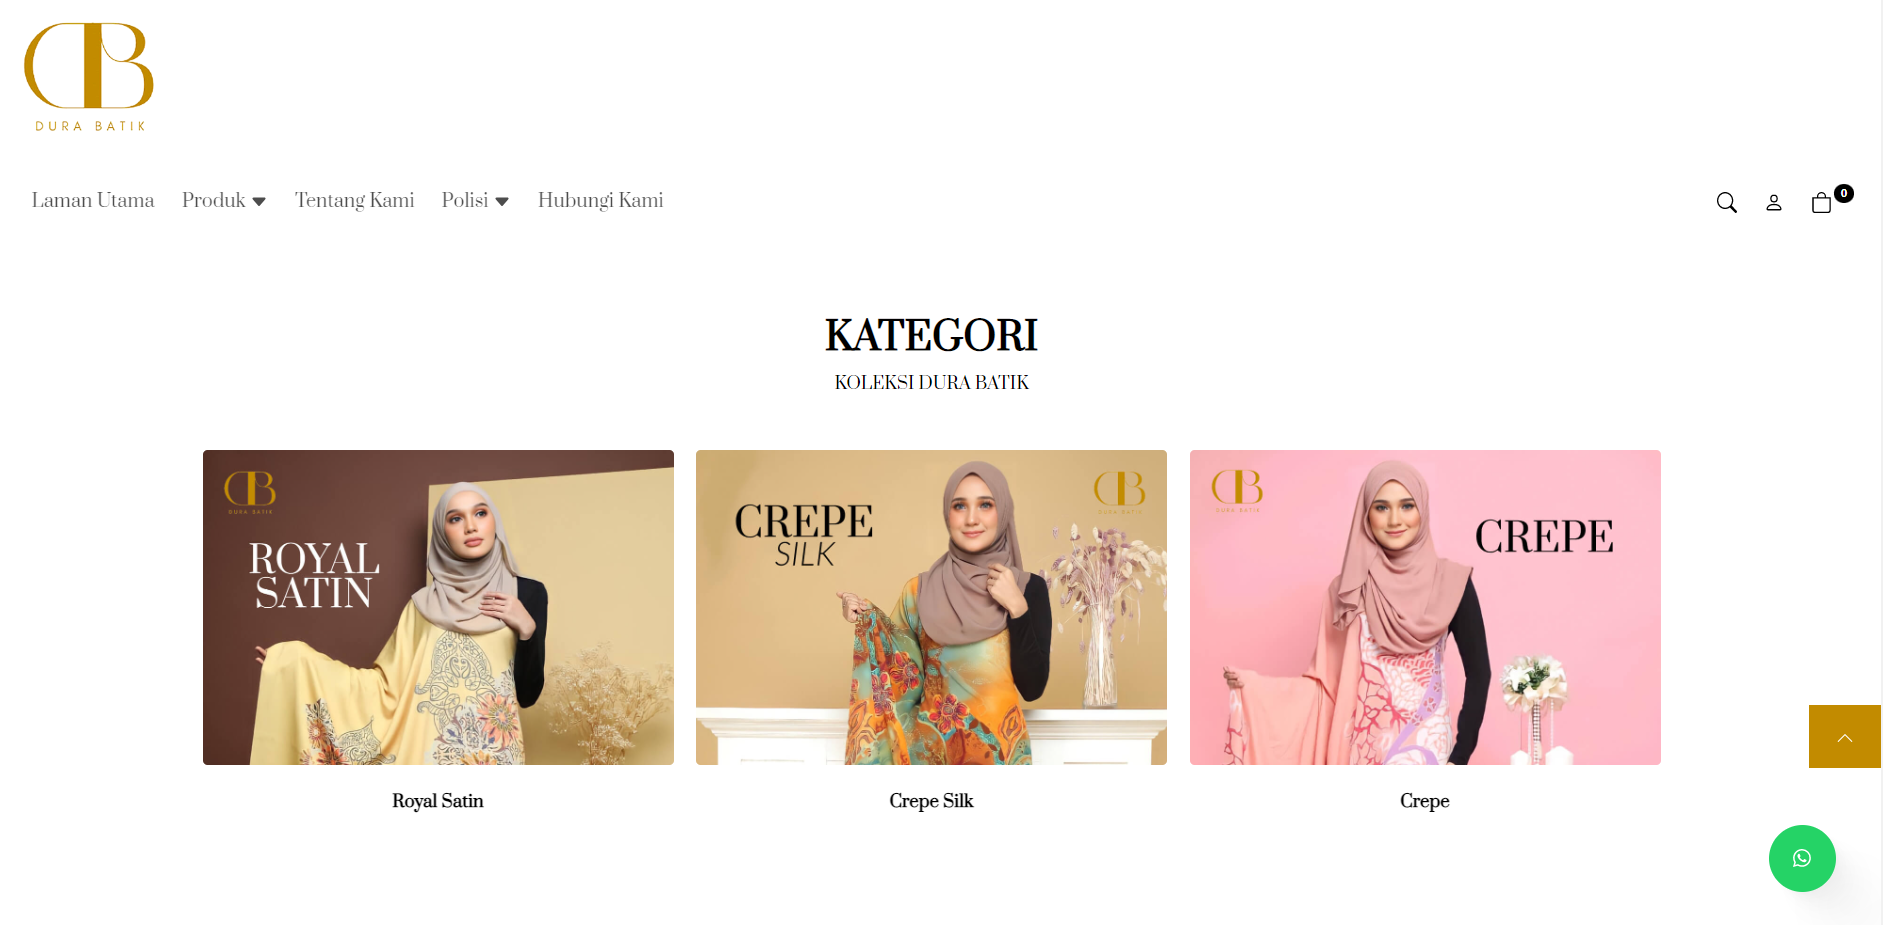This screenshot has height=925, width=1883.
Task: Open the shopping bag cart icon
Action: [x=1821, y=203]
